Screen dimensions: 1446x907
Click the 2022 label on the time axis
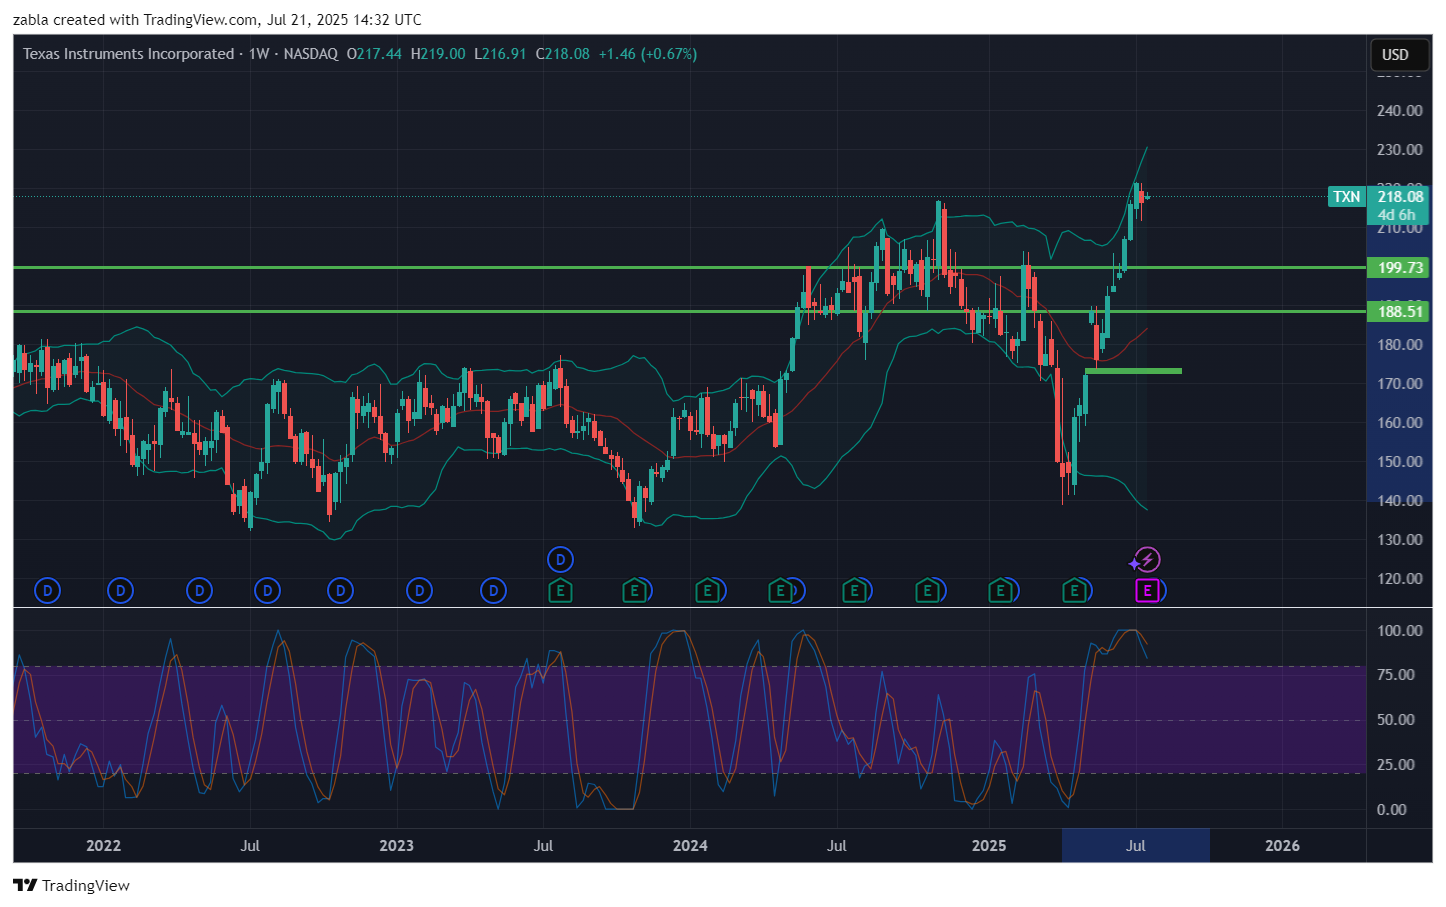click(104, 846)
